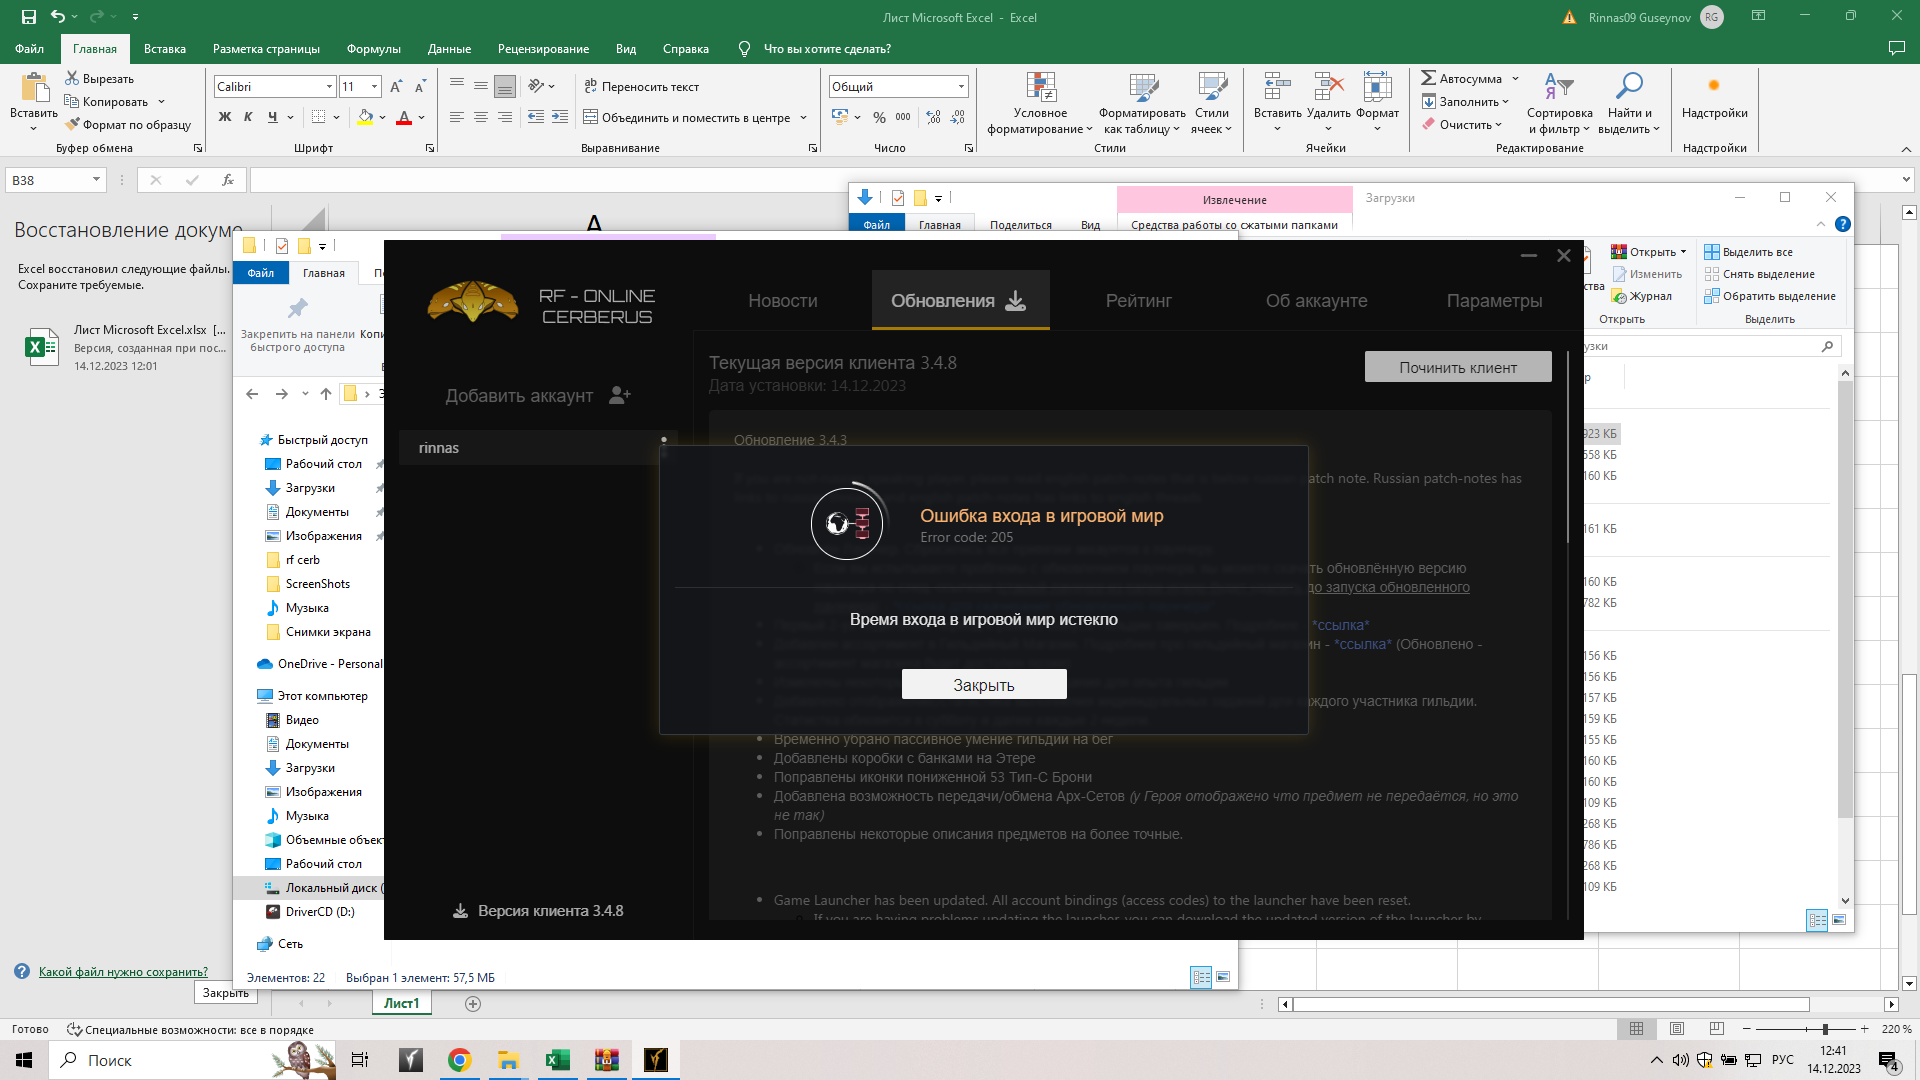Select Формат по образцу paintbrush

pyautogui.click(x=72, y=124)
